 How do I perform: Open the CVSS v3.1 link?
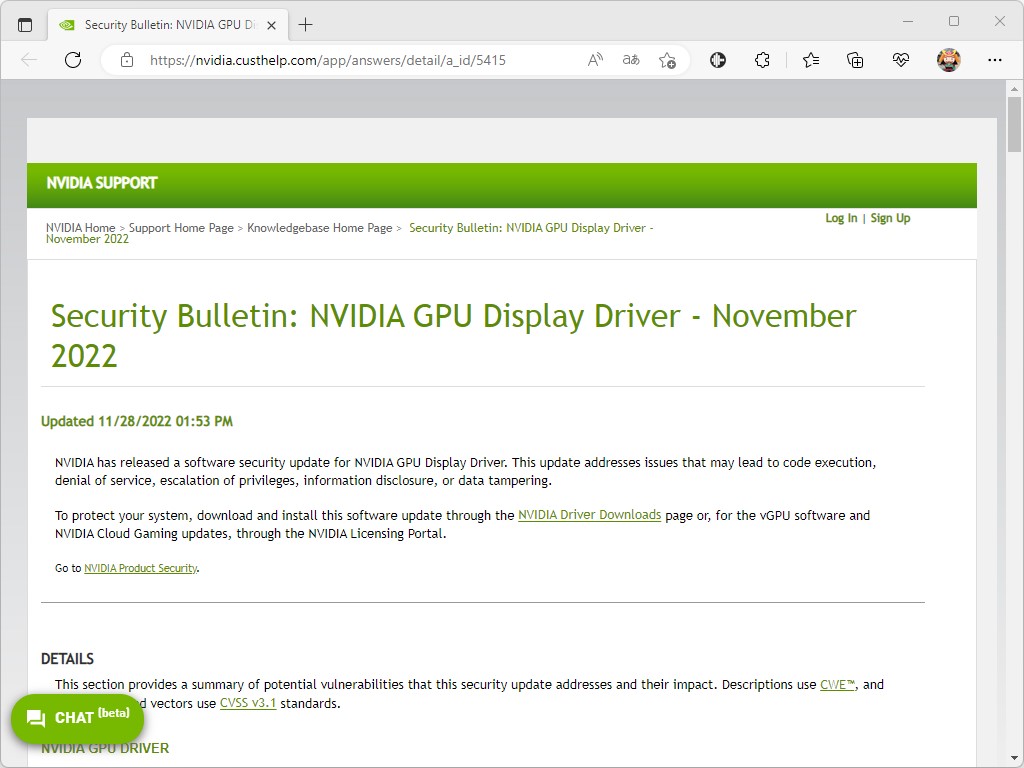248,703
